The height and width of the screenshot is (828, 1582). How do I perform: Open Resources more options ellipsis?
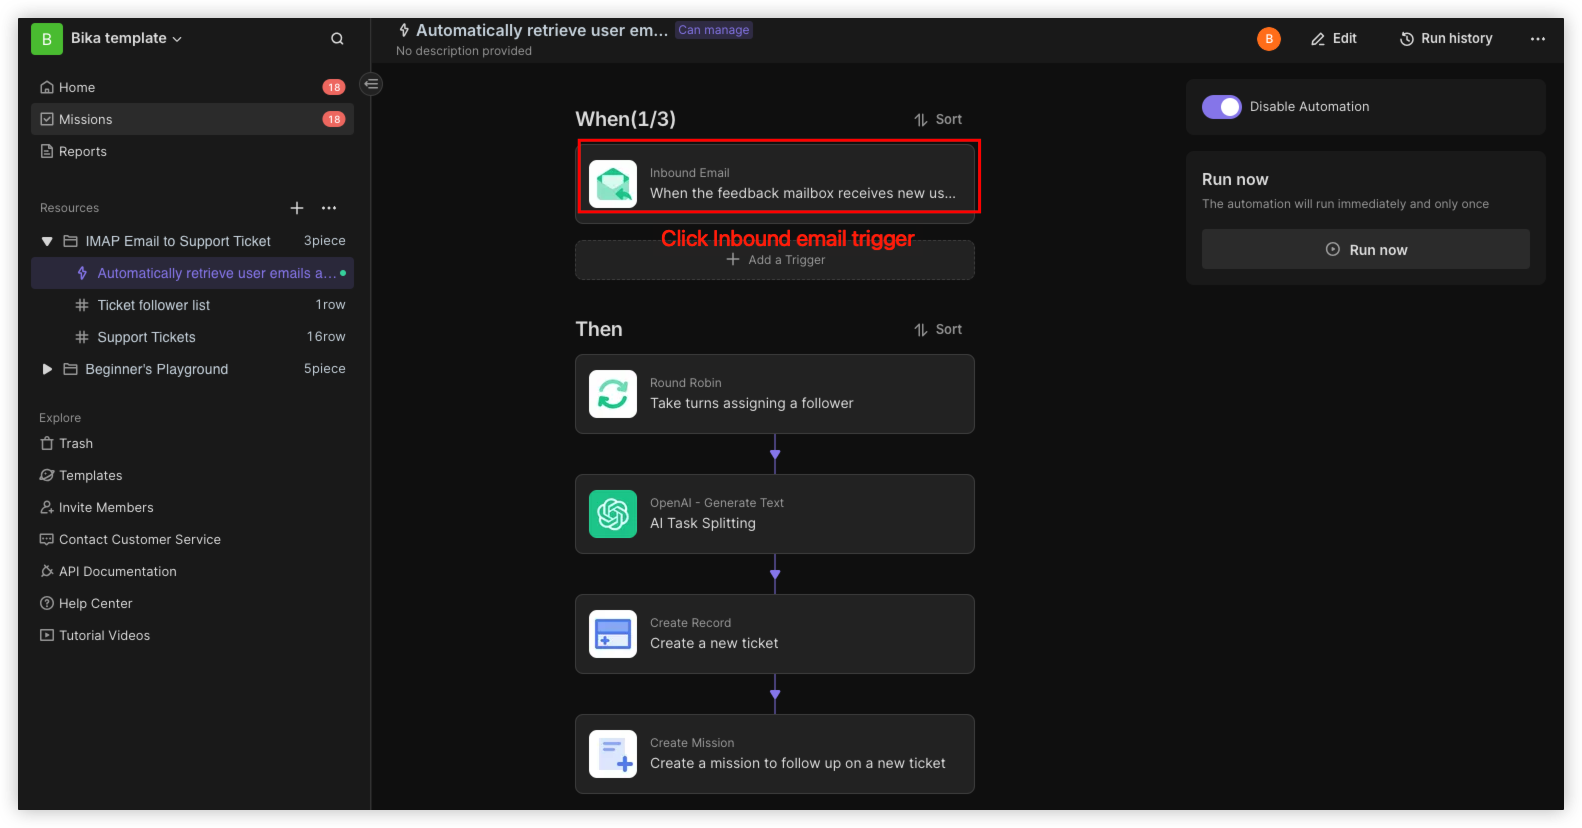tap(329, 208)
